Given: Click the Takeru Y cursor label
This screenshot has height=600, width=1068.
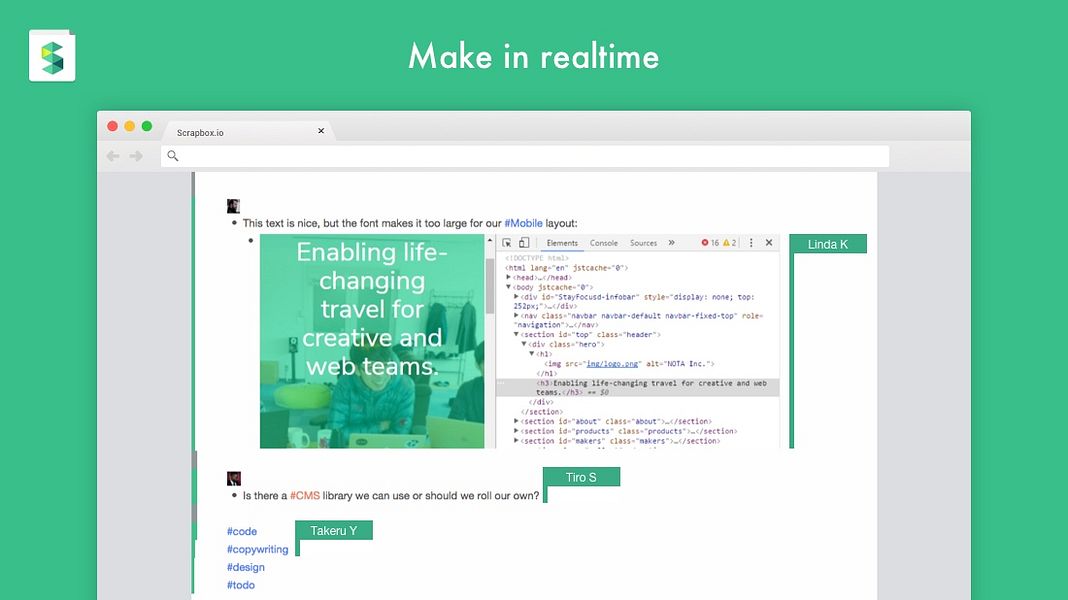Looking at the screenshot, I should [x=334, y=531].
